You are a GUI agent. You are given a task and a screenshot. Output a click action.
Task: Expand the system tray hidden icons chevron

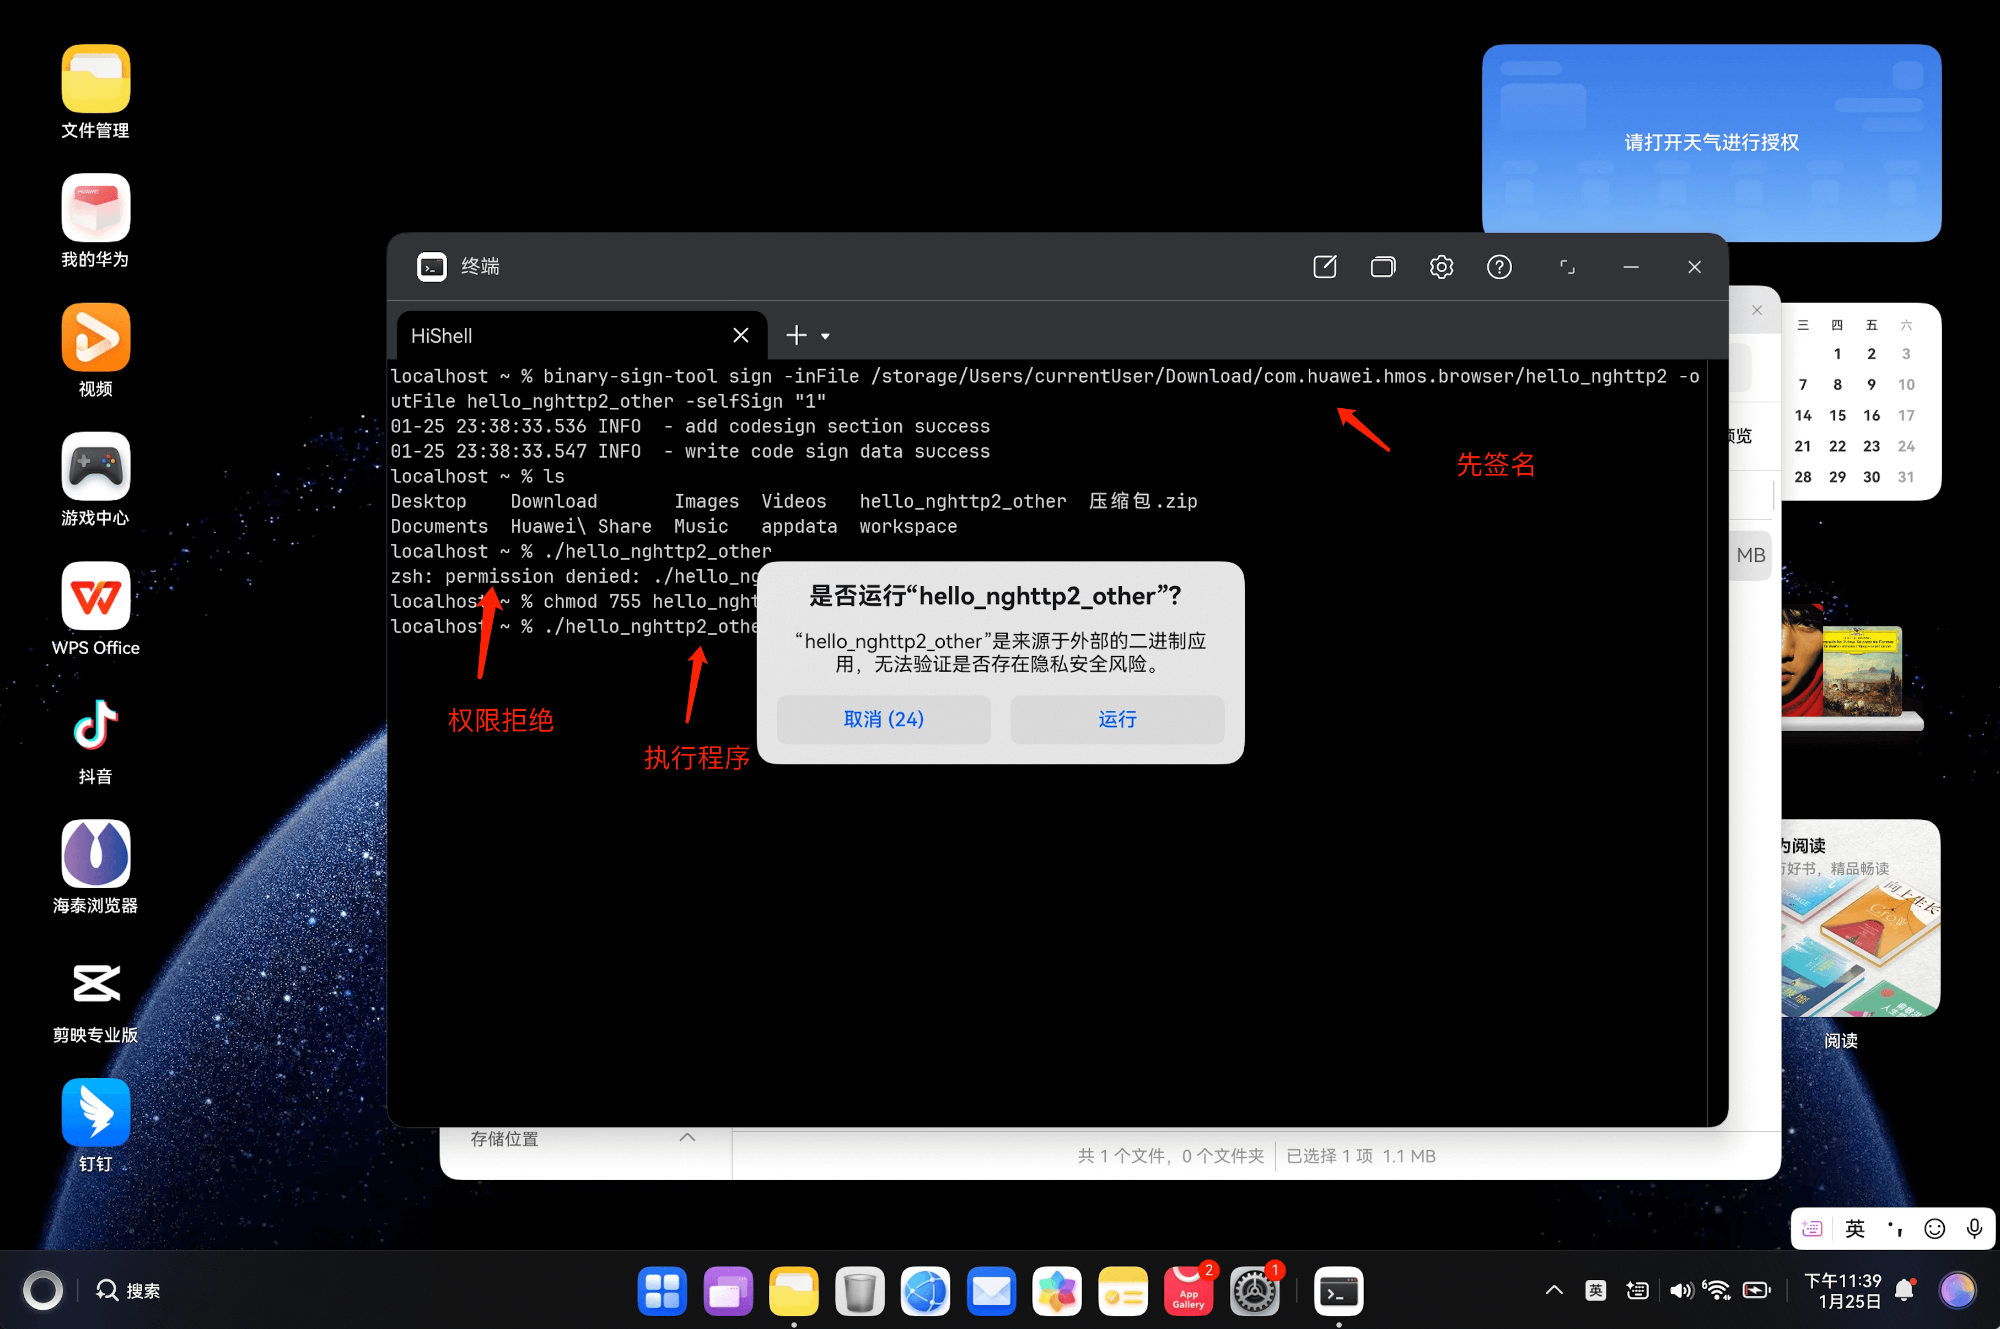[1554, 1291]
